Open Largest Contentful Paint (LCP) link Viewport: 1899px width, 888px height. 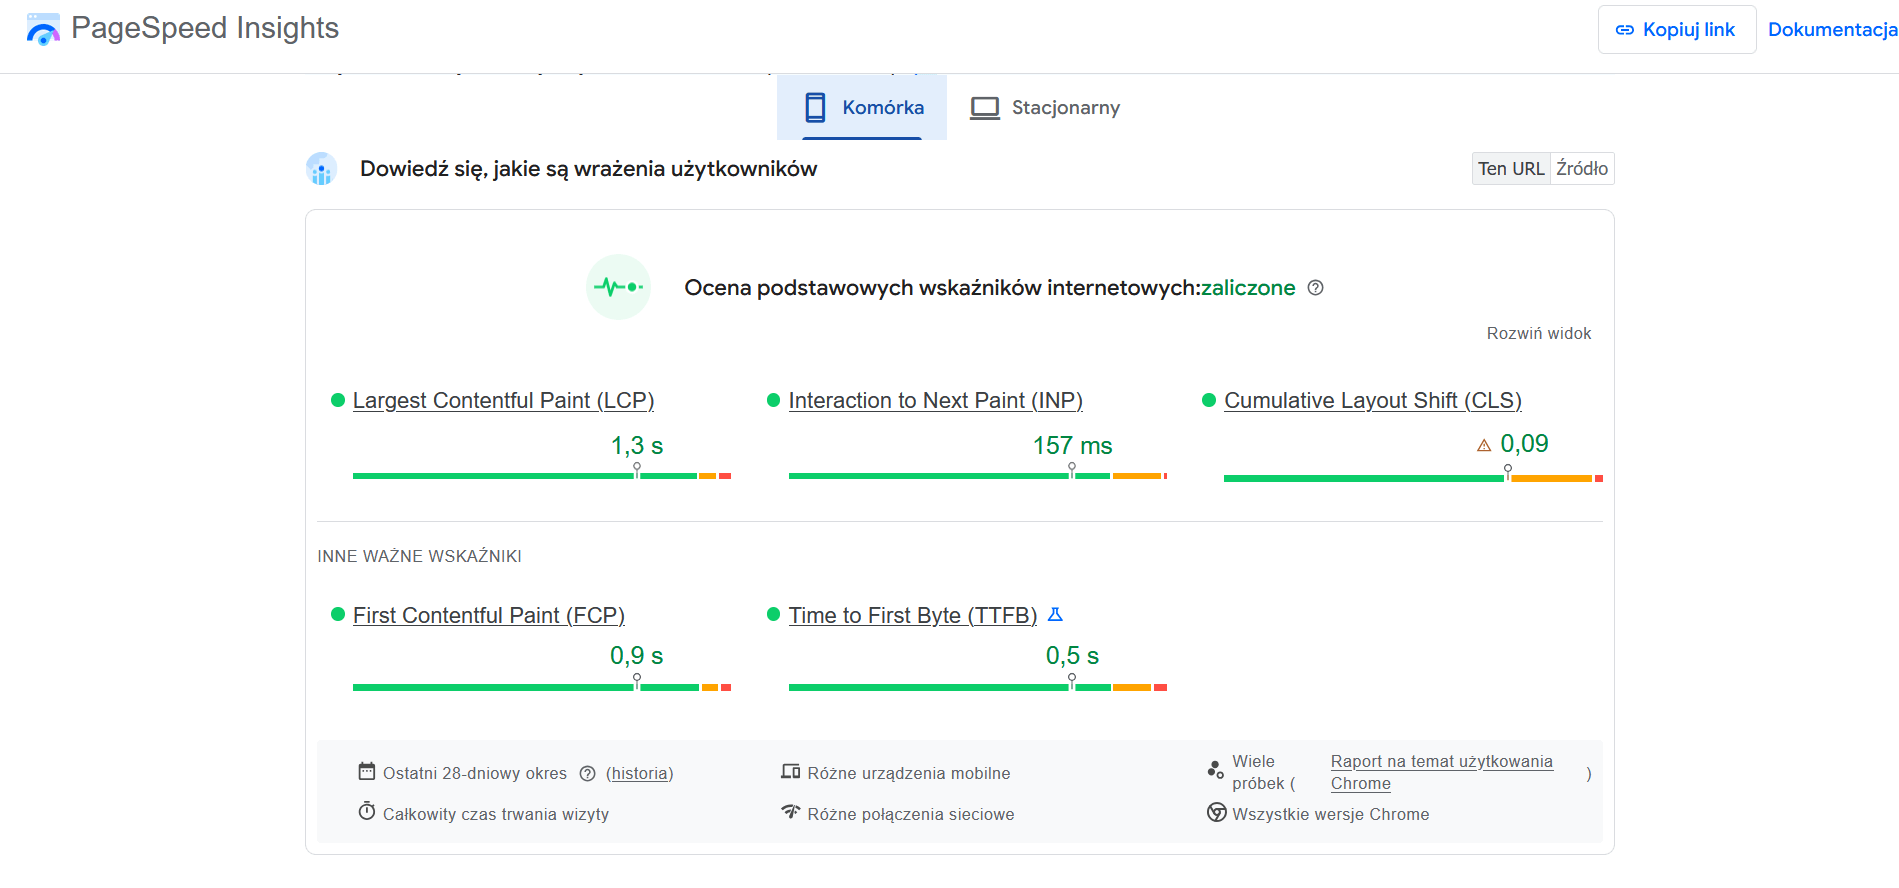click(503, 400)
